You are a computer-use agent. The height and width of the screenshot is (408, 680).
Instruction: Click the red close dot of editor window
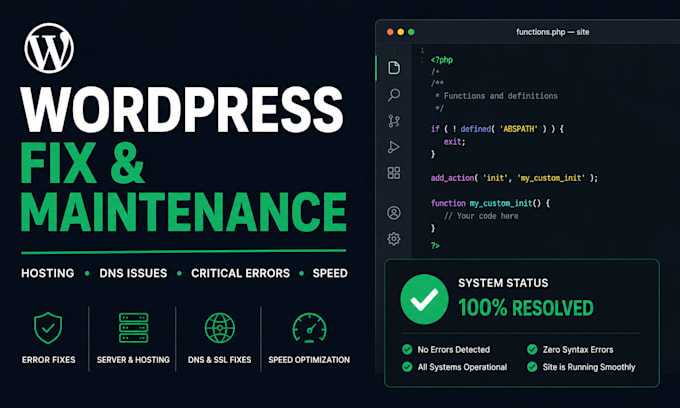pos(390,32)
